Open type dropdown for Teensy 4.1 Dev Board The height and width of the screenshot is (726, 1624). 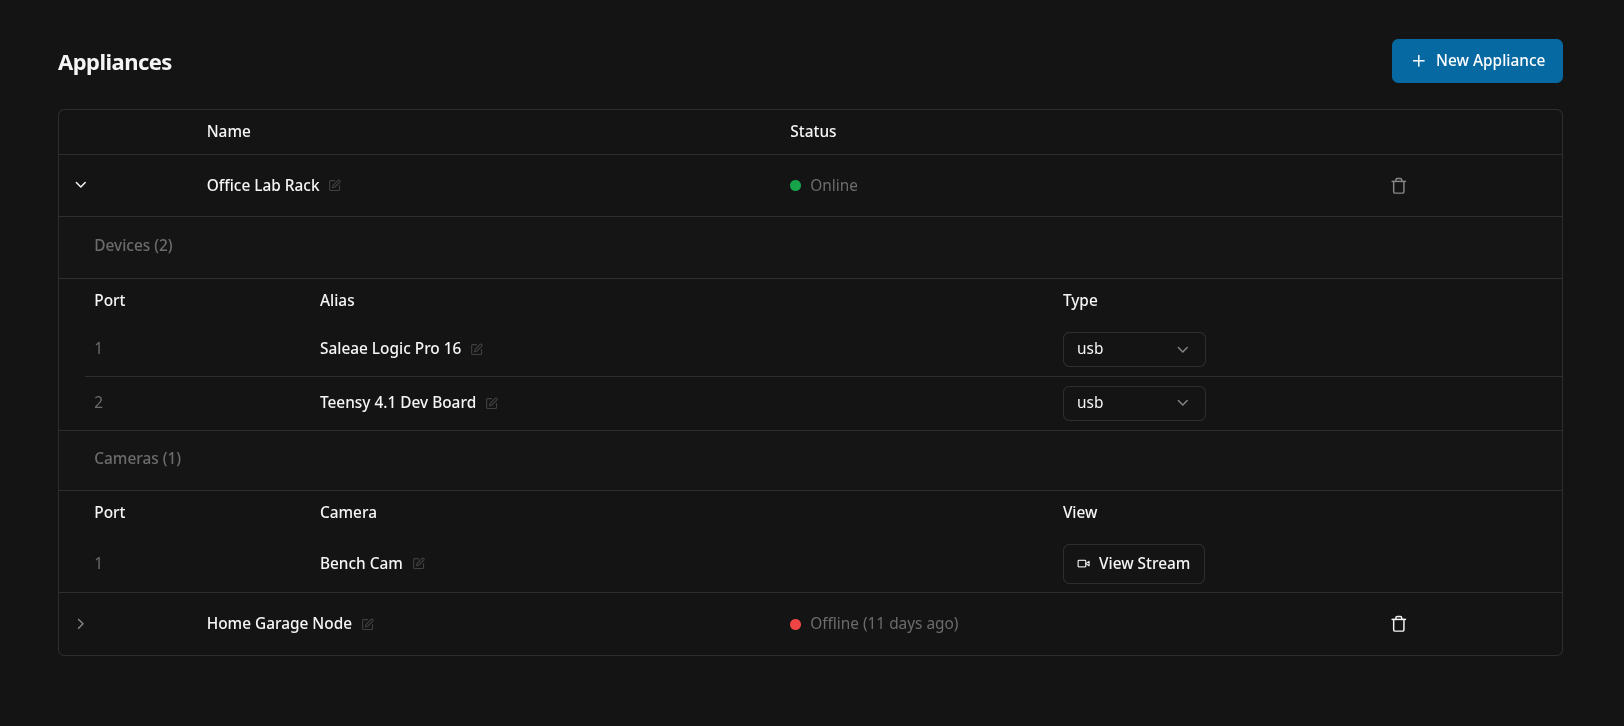point(1134,403)
